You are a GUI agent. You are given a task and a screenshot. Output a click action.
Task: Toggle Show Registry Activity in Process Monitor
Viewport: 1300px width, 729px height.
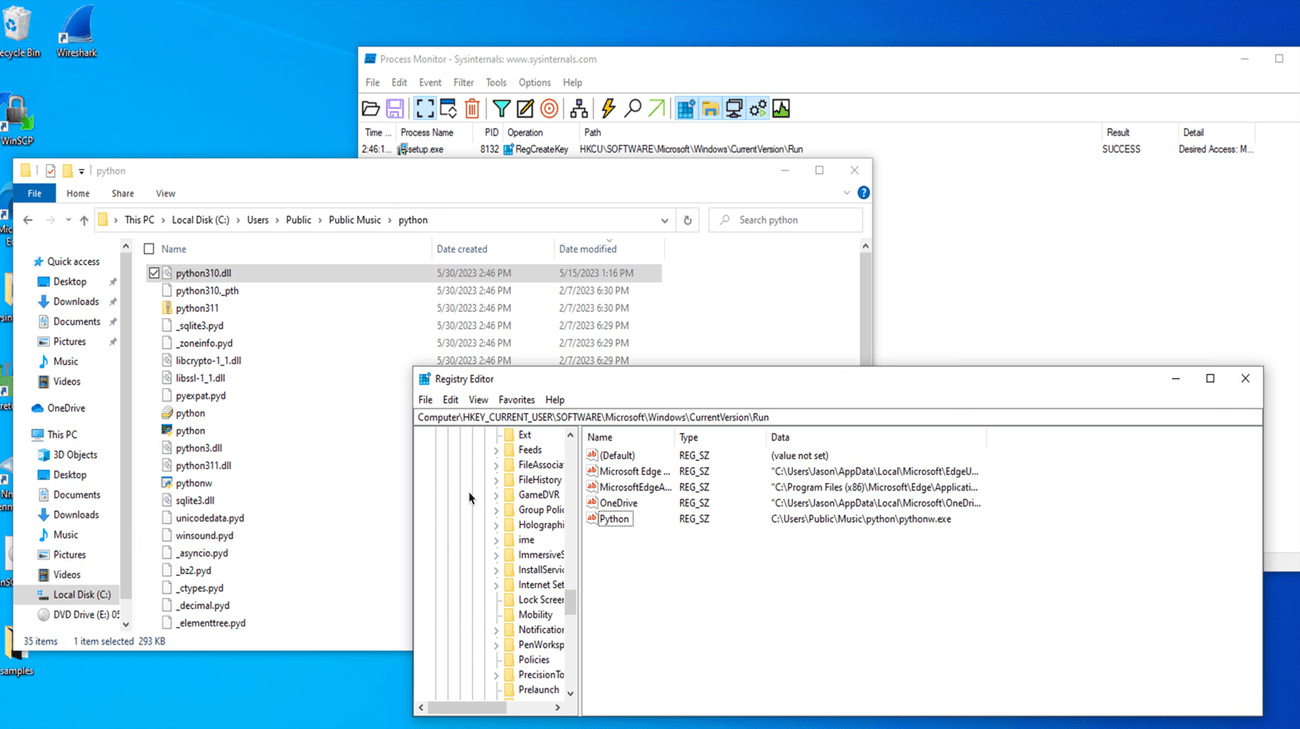tap(686, 109)
